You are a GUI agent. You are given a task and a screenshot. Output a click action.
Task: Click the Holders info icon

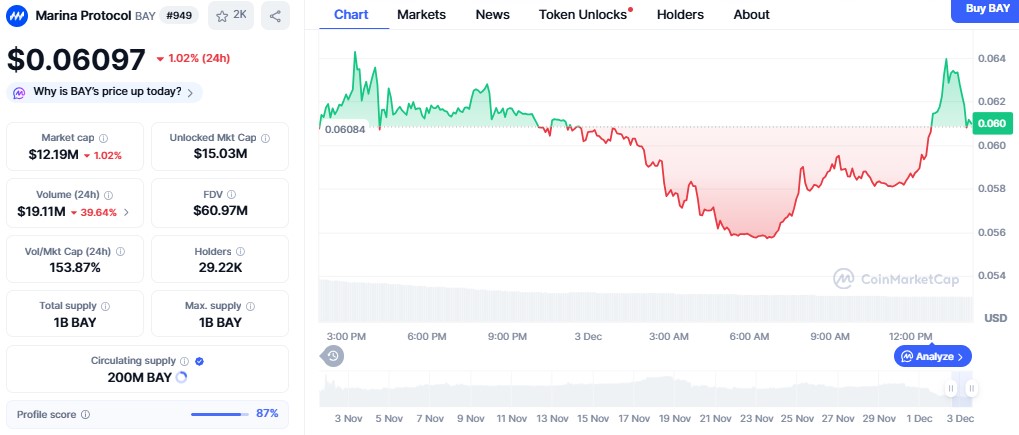click(241, 252)
